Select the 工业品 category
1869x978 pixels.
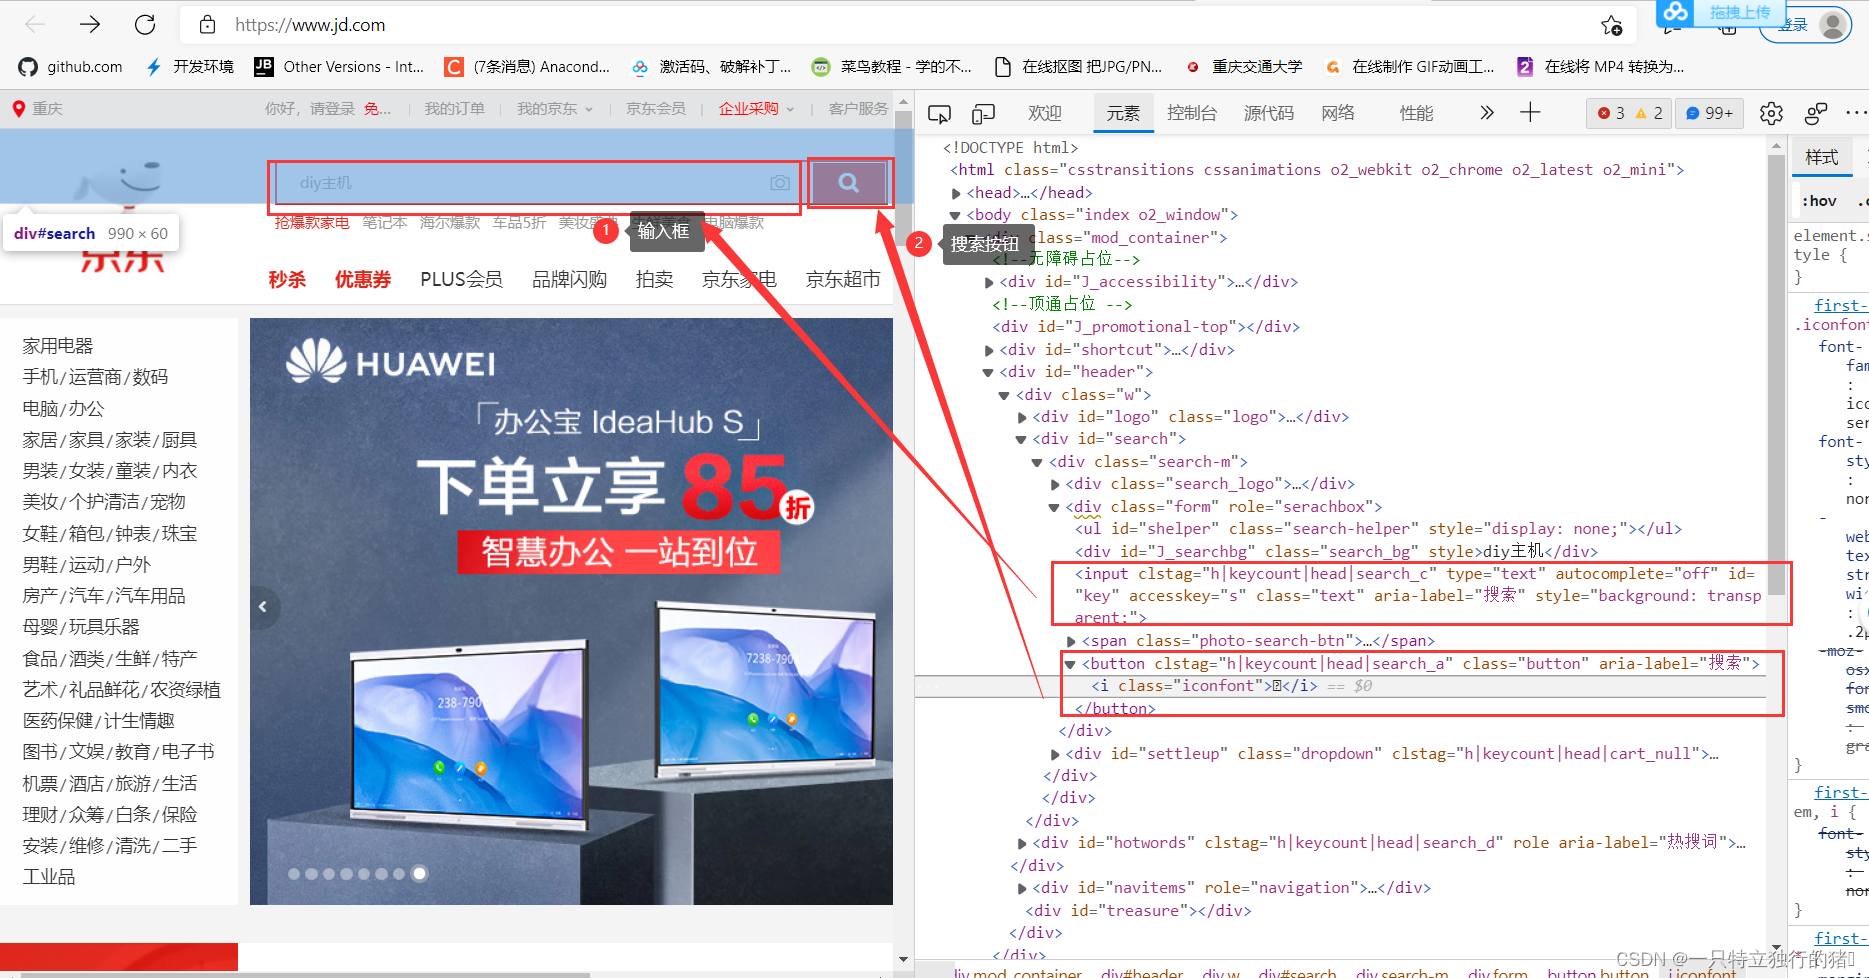pos(49,877)
